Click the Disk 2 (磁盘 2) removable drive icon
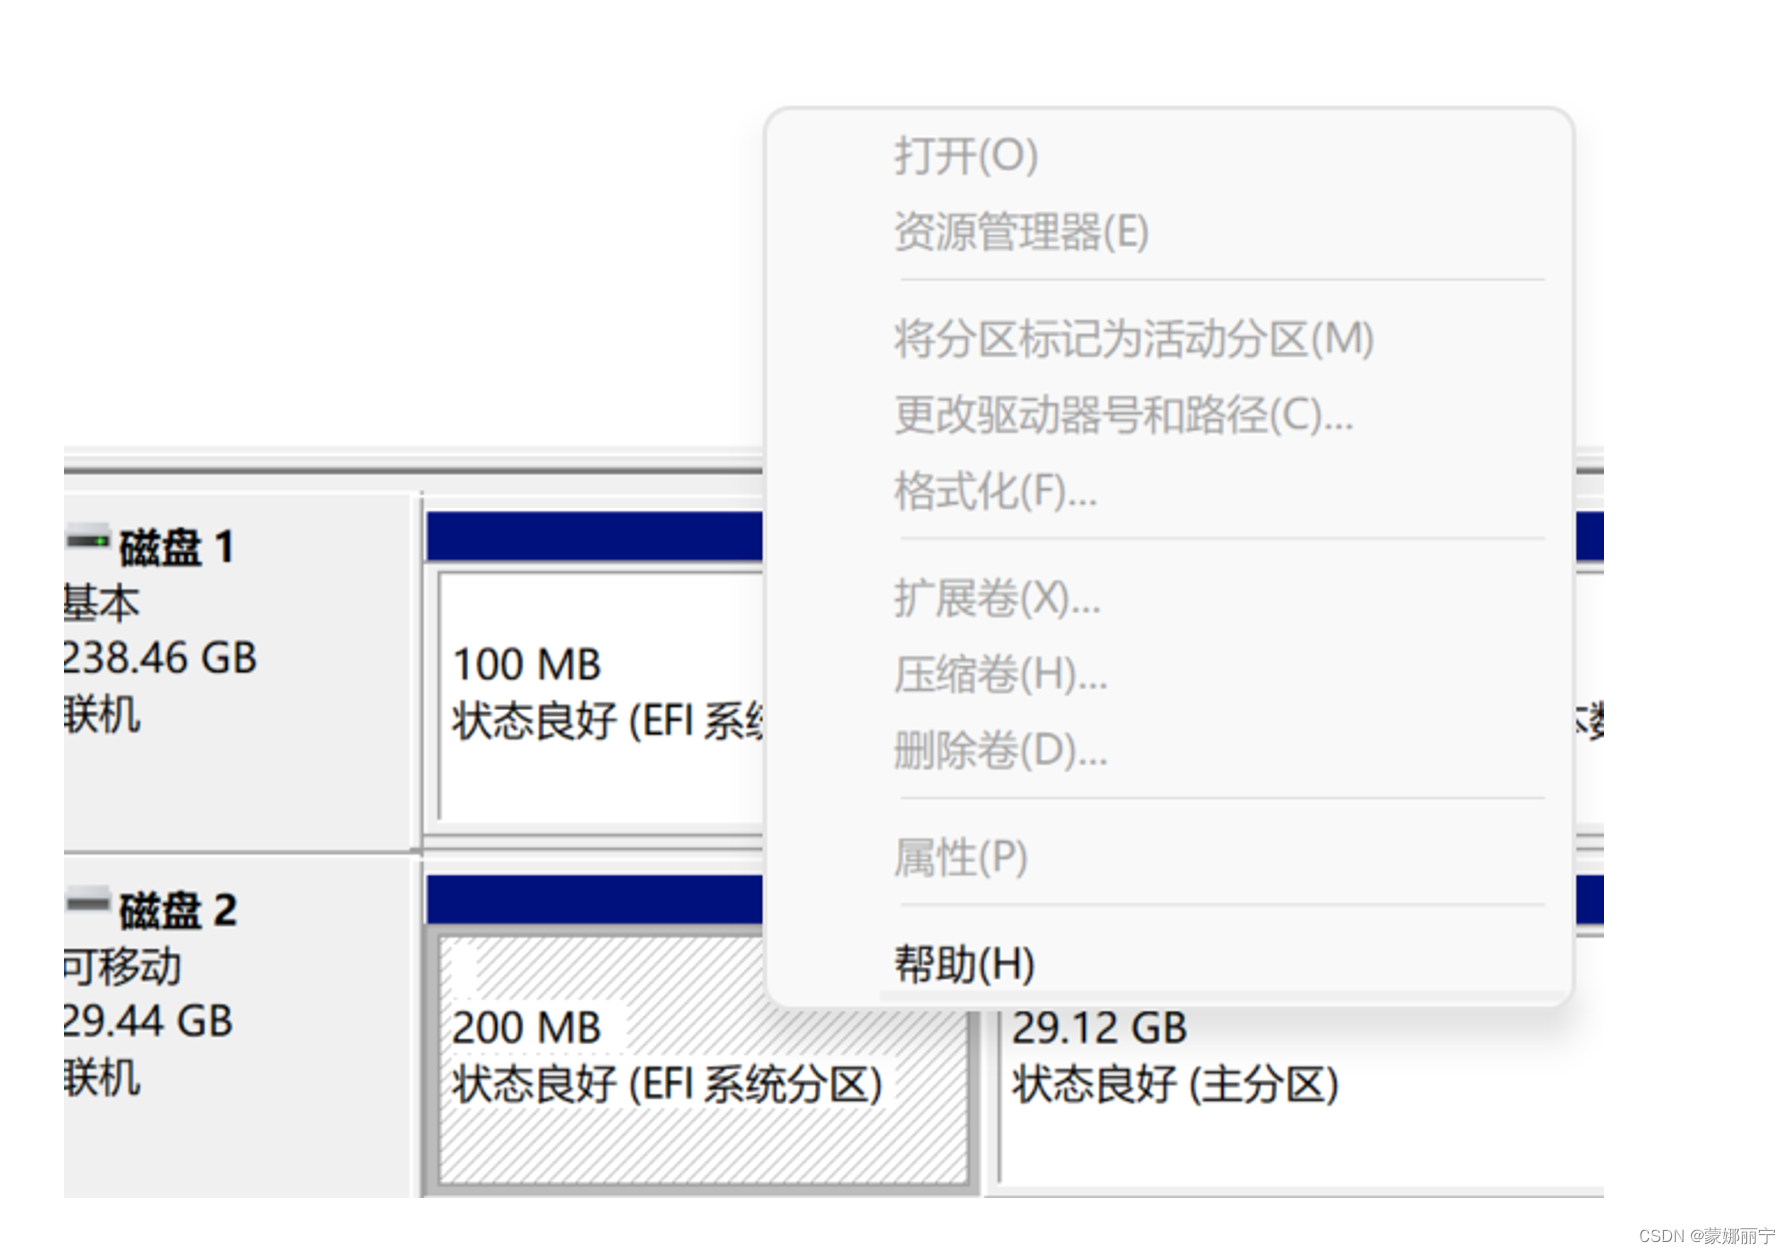The width and height of the screenshot is (1790, 1254). (88, 903)
